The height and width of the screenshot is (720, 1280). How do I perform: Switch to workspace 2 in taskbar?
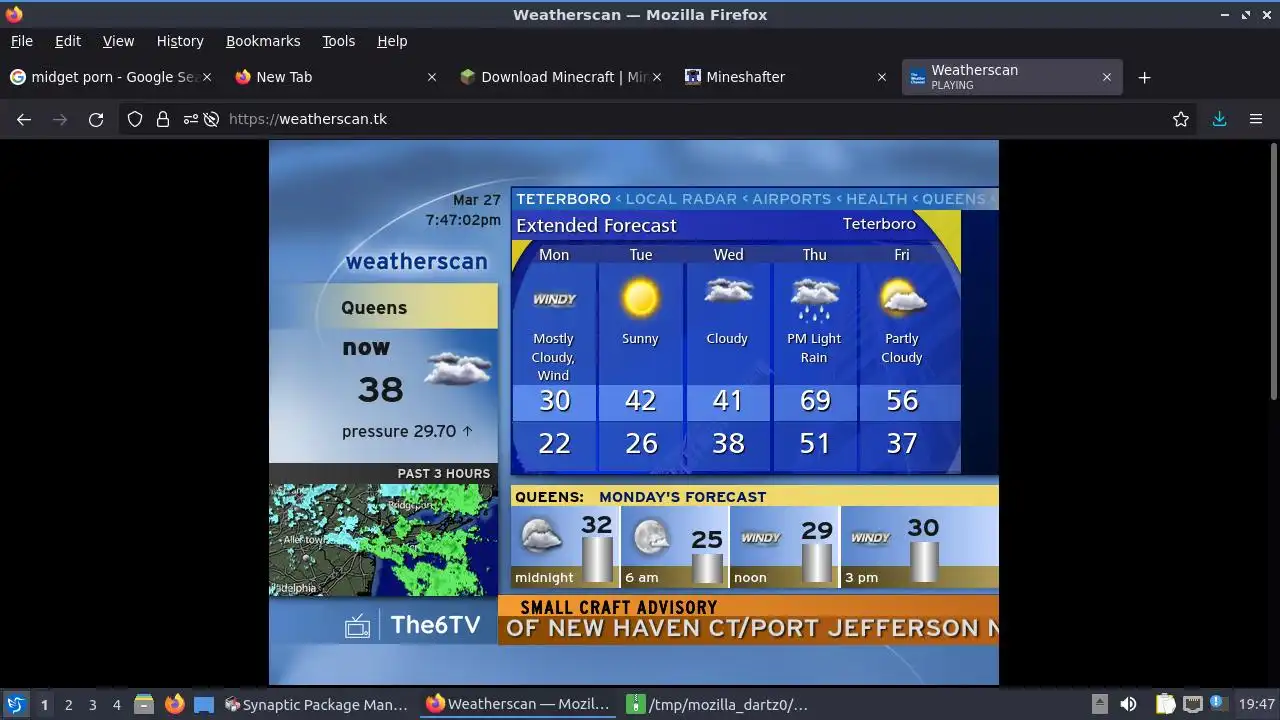[x=68, y=704]
